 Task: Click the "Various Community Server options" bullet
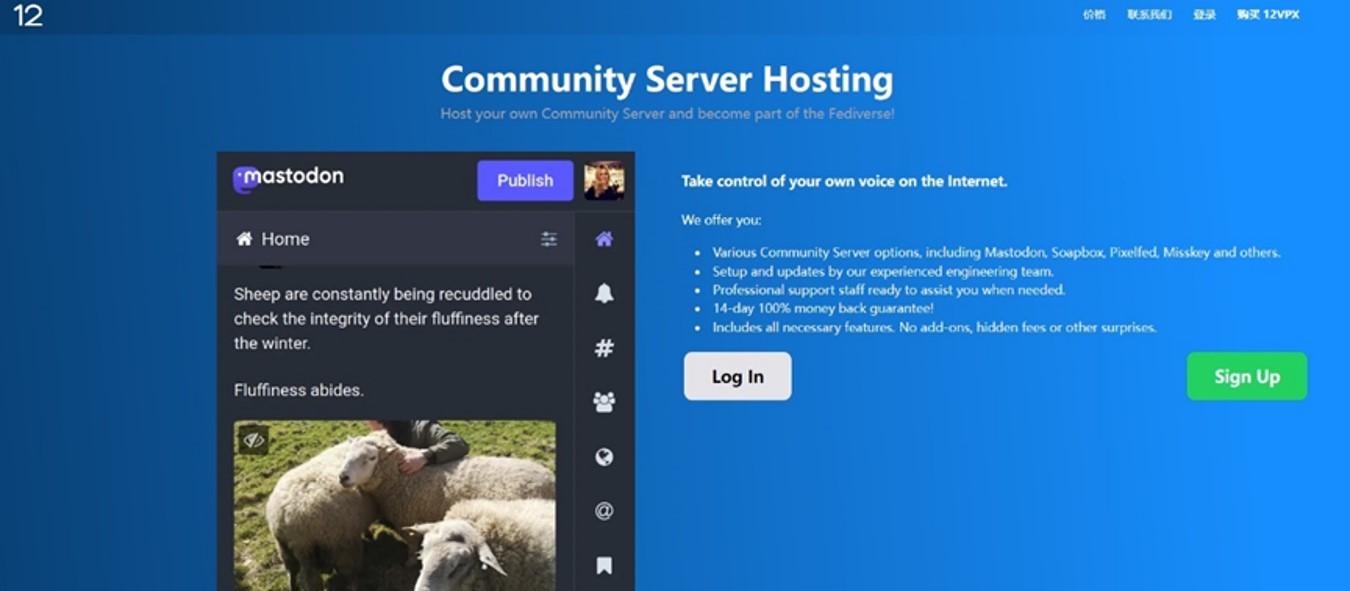pyautogui.click(x=996, y=252)
